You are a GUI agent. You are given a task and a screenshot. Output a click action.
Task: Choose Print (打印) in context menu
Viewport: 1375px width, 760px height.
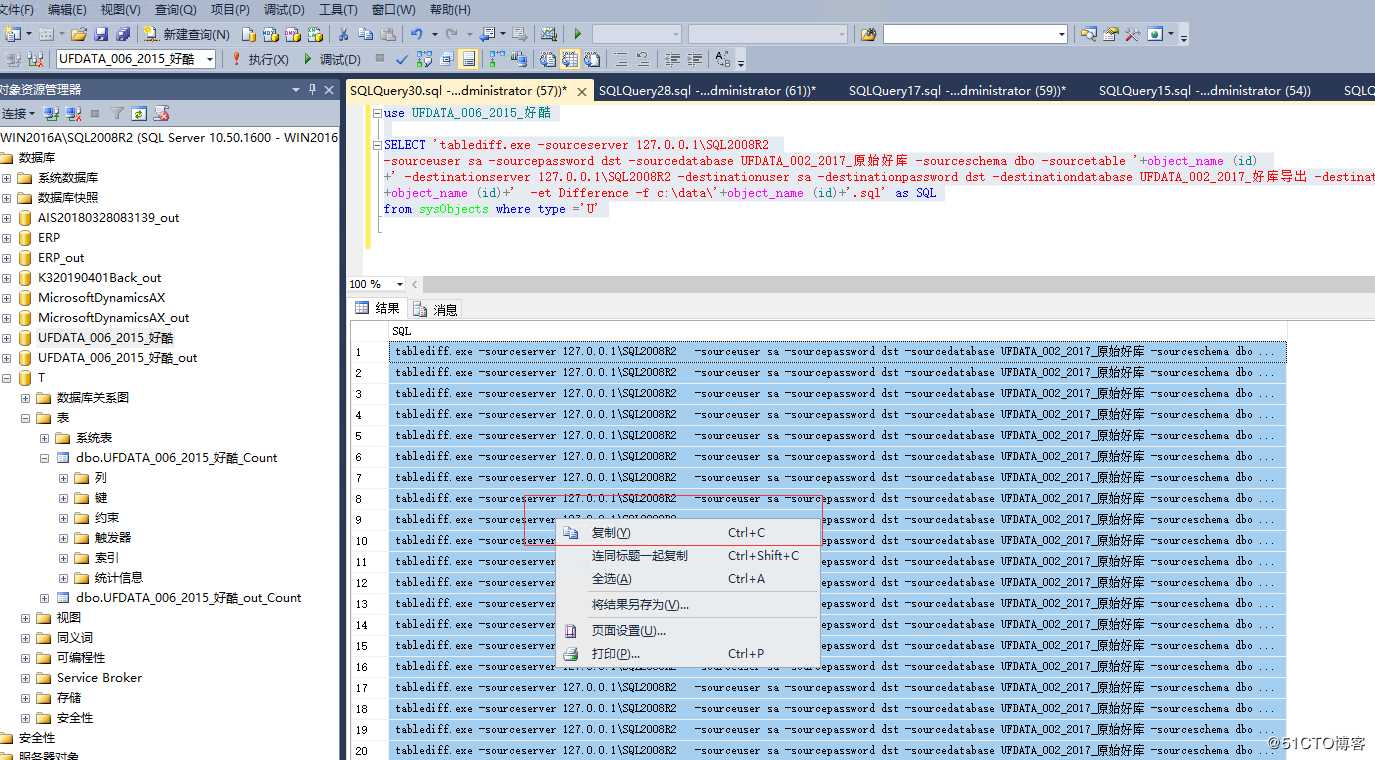tap(687, 654)
